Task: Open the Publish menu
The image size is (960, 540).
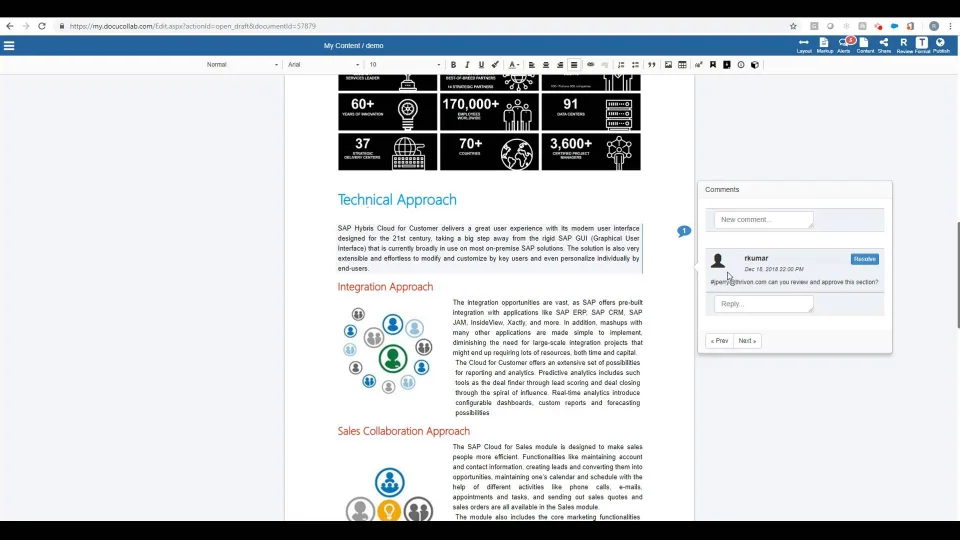Action: click(x=941, y=46)
